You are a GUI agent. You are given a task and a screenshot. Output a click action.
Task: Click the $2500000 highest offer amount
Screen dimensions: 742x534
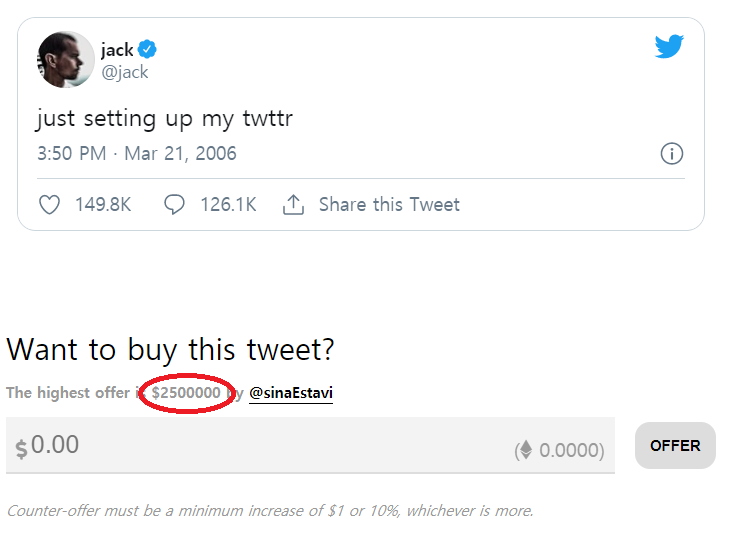[x=186, y=393]
